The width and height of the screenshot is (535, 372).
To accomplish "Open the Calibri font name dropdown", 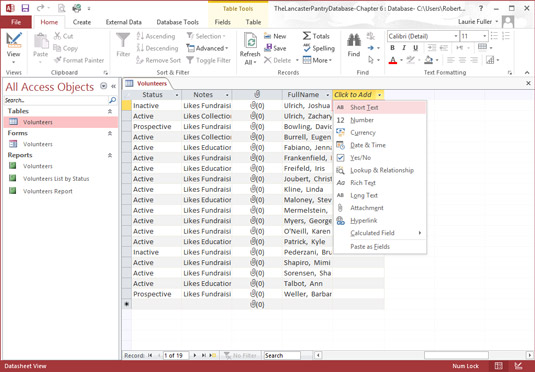I will [x=456, y=36].
